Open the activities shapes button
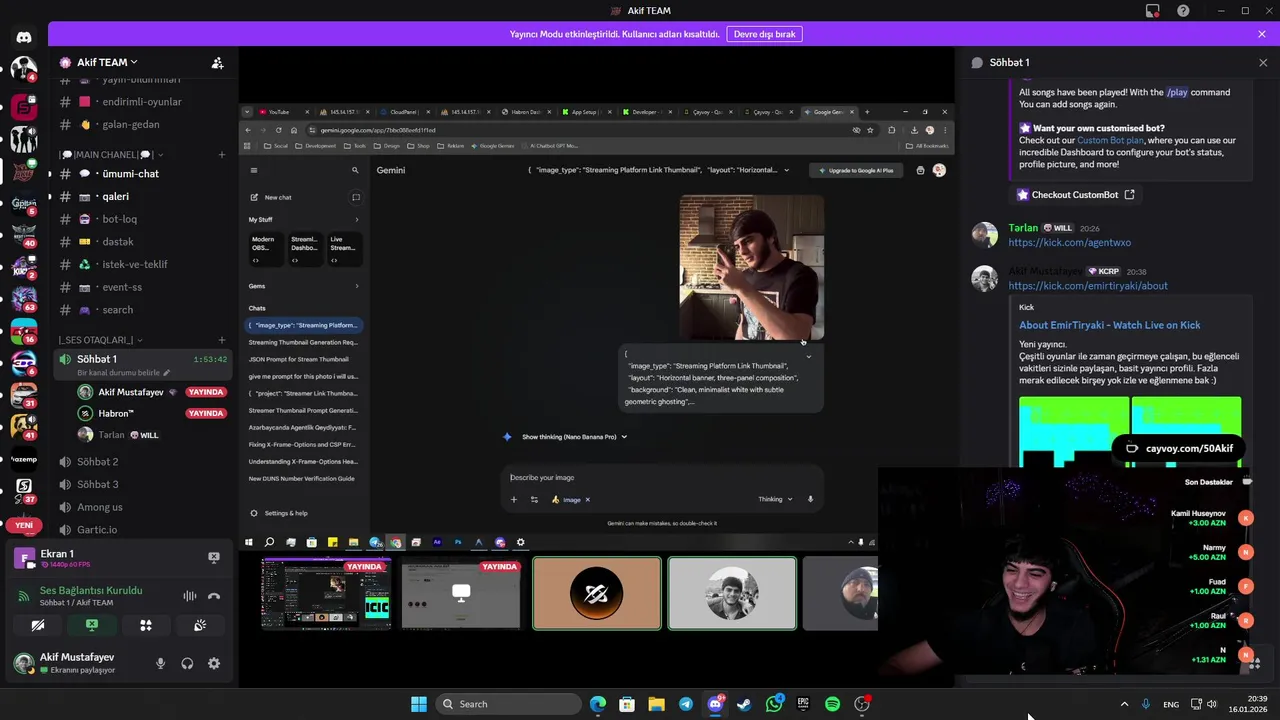 146,625
